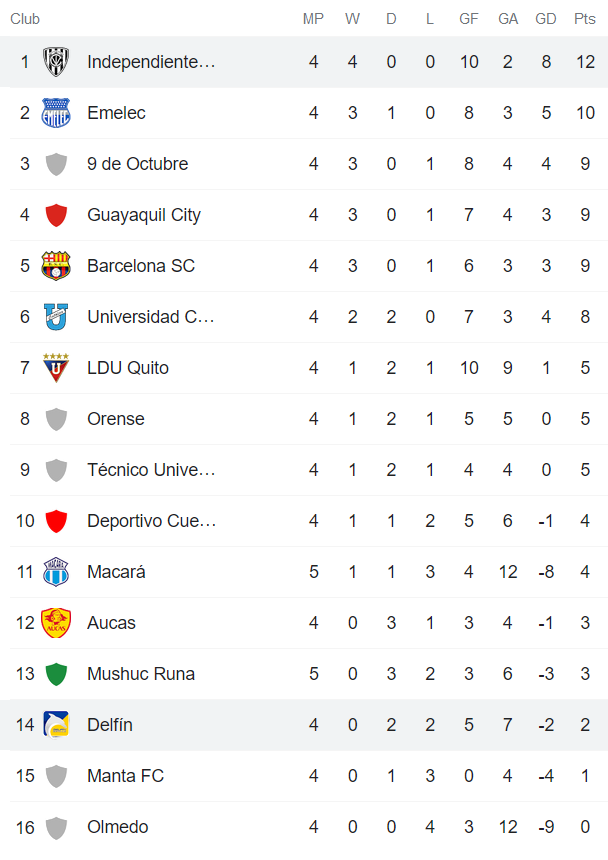Click the Mushuc Runa green shield badge
The height and width of the screenshot is (860, 608).
[57, 673]
